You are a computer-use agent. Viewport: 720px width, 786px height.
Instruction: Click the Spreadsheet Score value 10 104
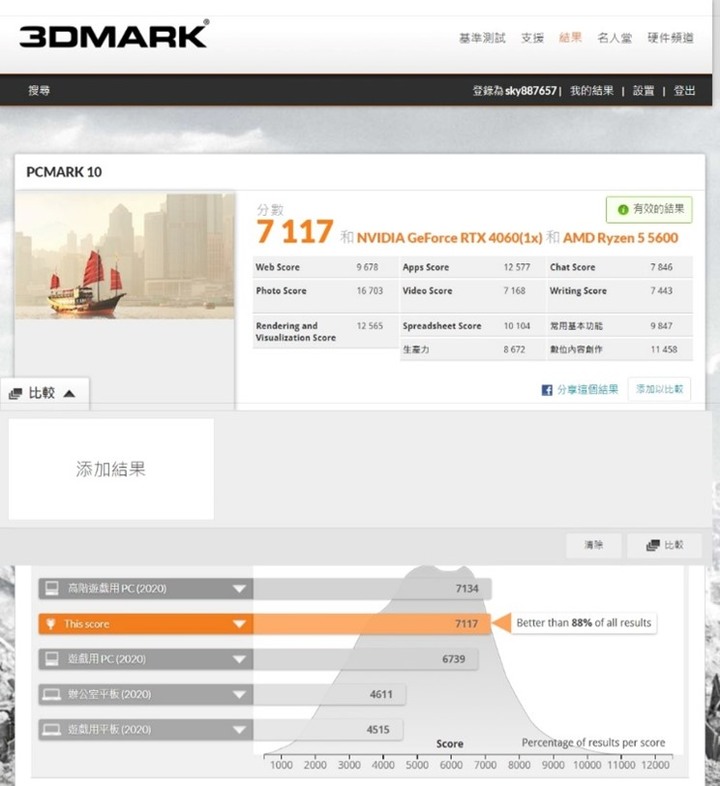click(x=516, y=326)
